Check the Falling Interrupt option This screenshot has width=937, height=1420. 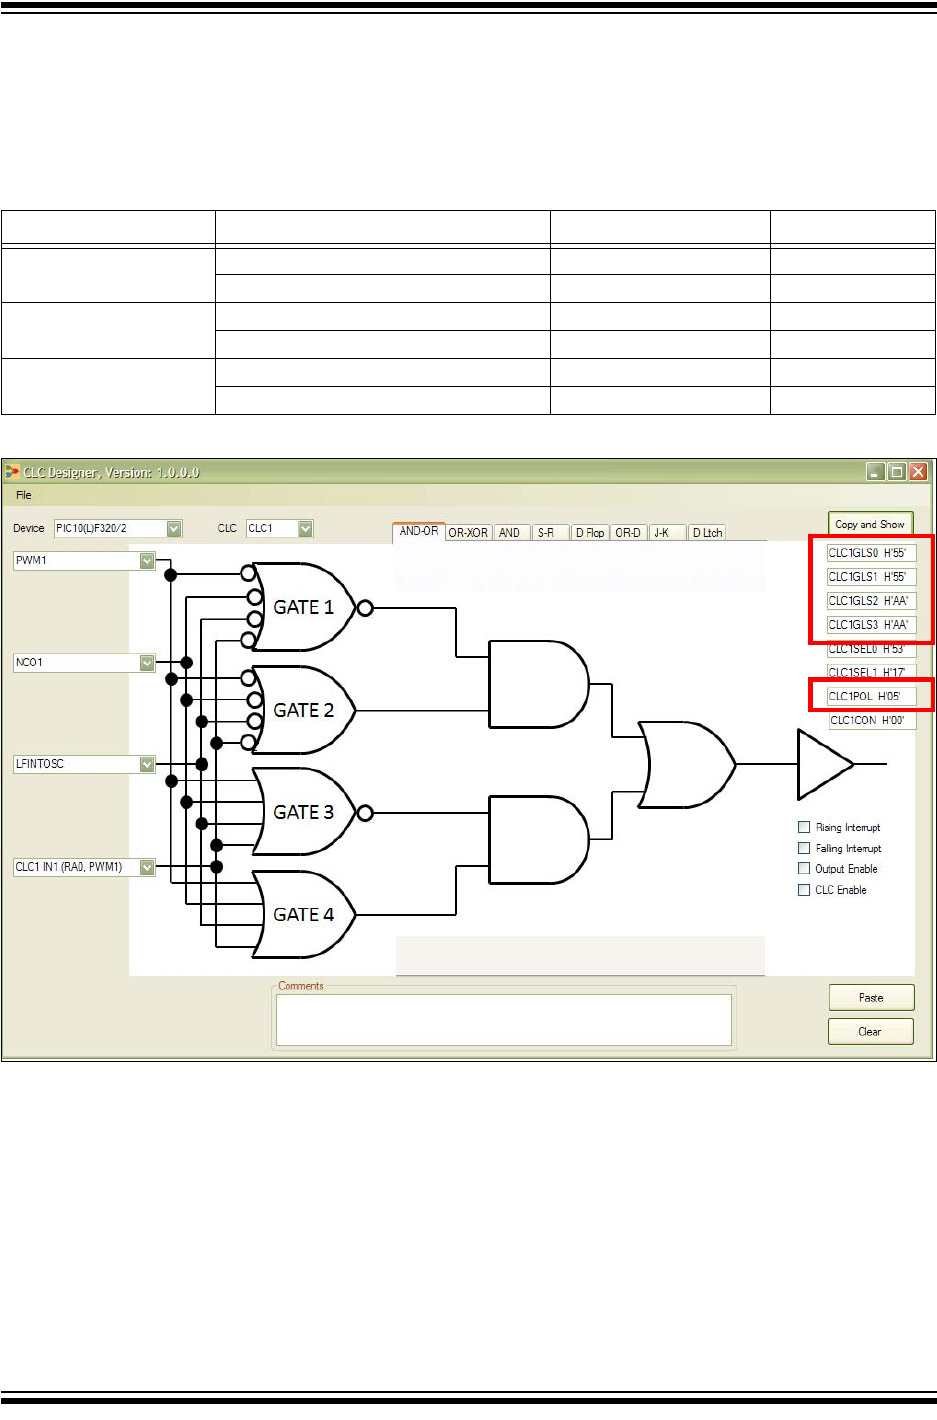(x=804, y=848)
